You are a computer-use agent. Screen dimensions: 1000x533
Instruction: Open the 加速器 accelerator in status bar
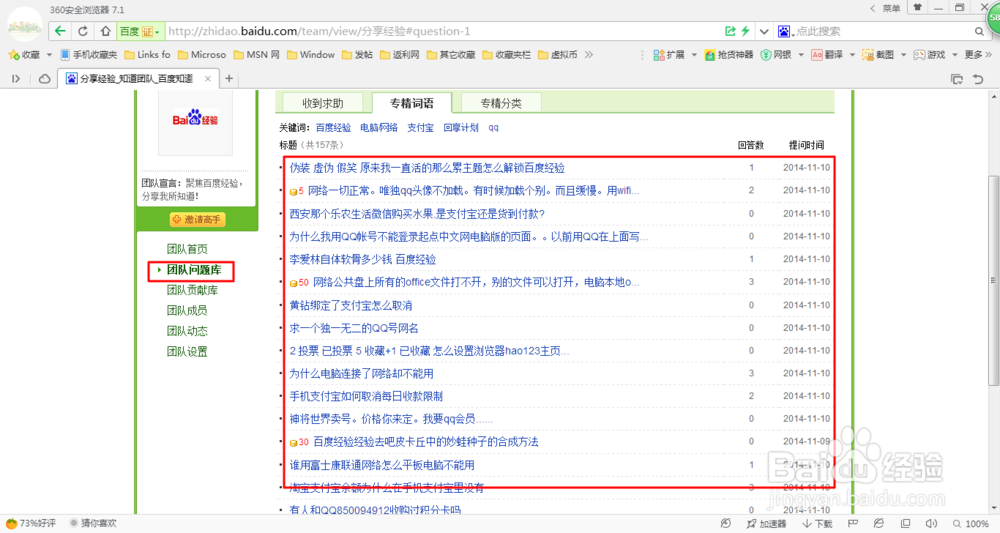[767, 523]
